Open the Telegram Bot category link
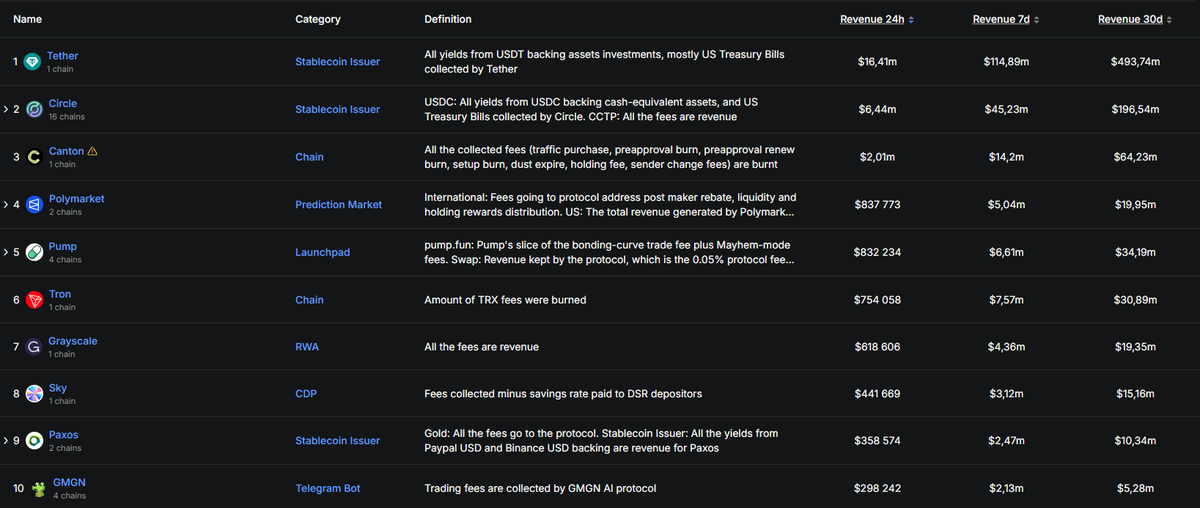1200x508 pixels. pyautogui.click(x=327, y=488)
